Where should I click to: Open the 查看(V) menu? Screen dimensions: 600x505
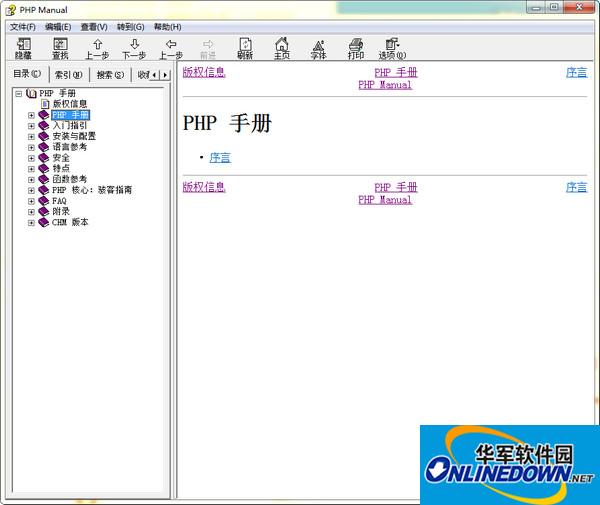(94, 27)
